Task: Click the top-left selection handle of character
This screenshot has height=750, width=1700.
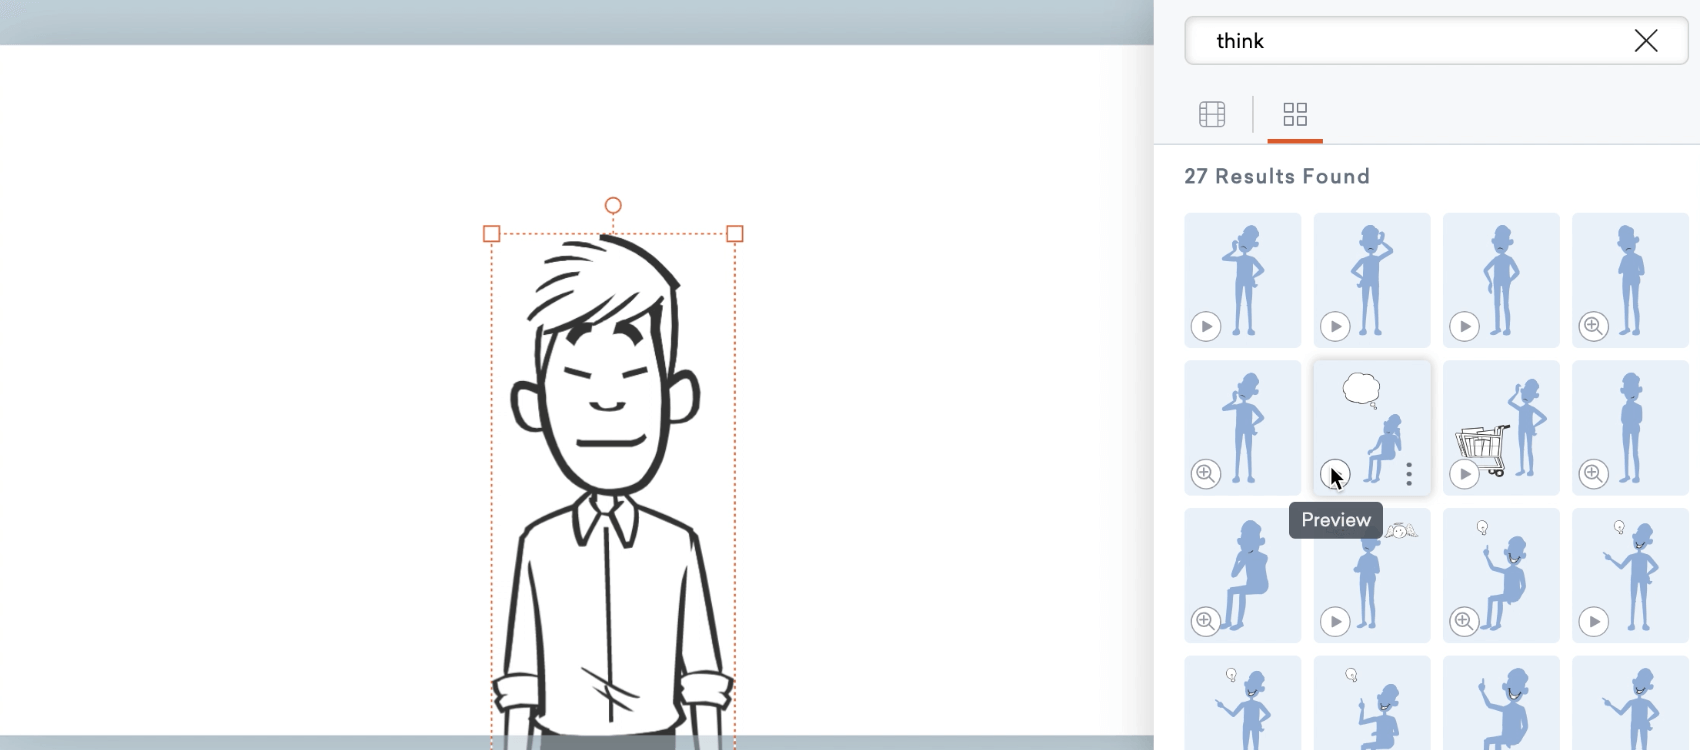Action: click(491, 233)
